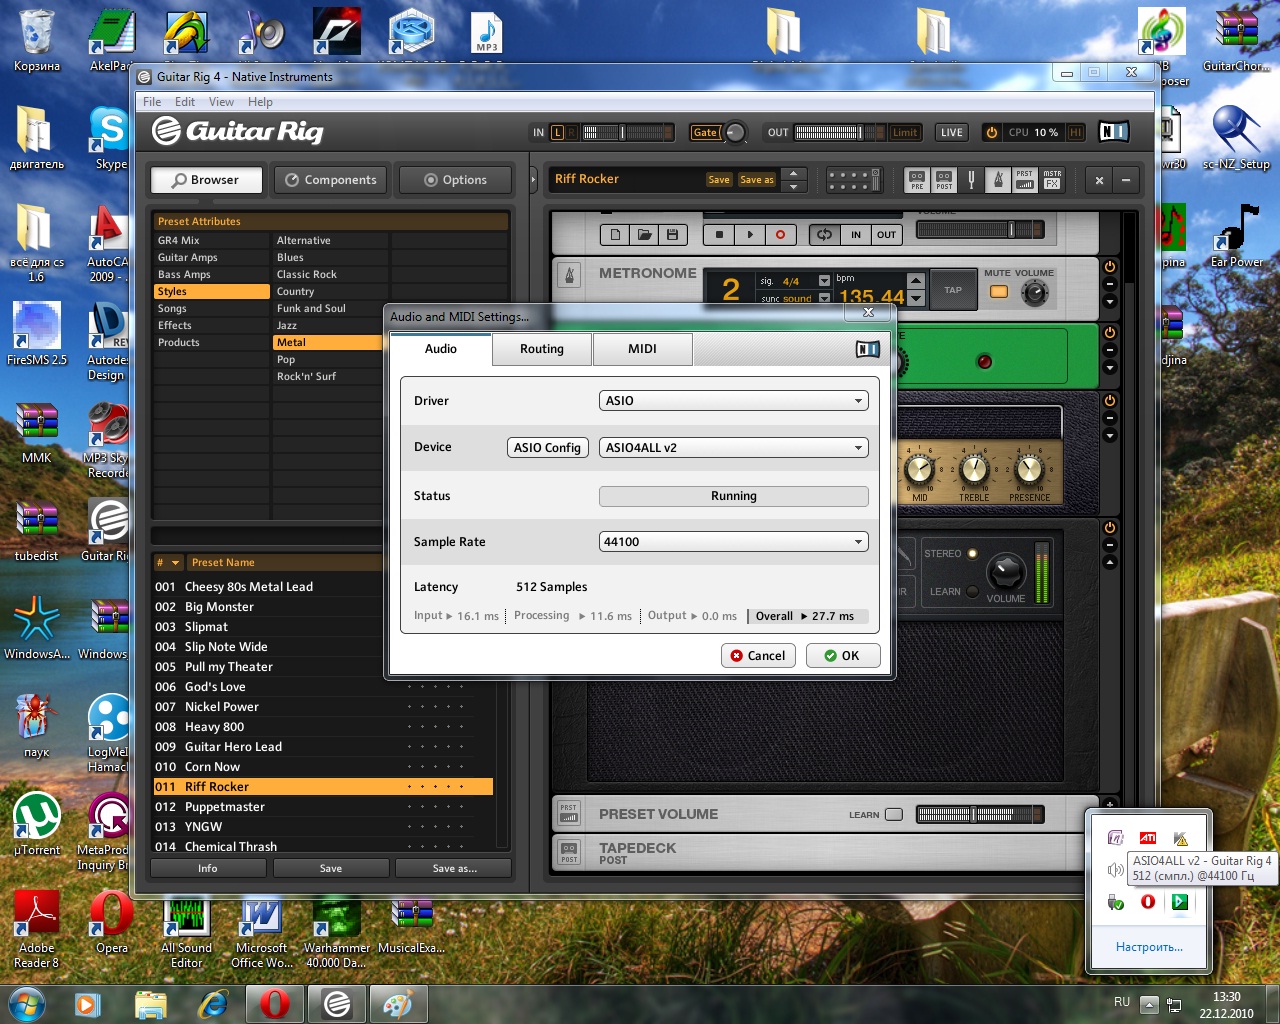This screenshot has height=1024, width=1280.
Task: Power off the amplifier module
Action: [x=1110, y=400]
